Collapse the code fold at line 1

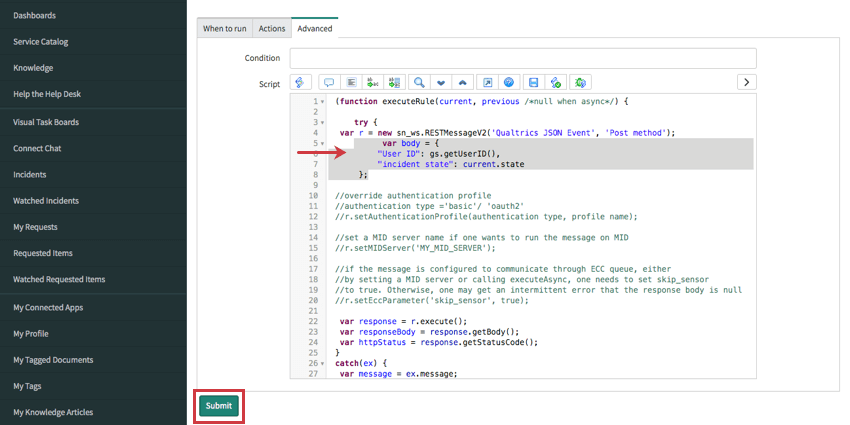point(322,102)
